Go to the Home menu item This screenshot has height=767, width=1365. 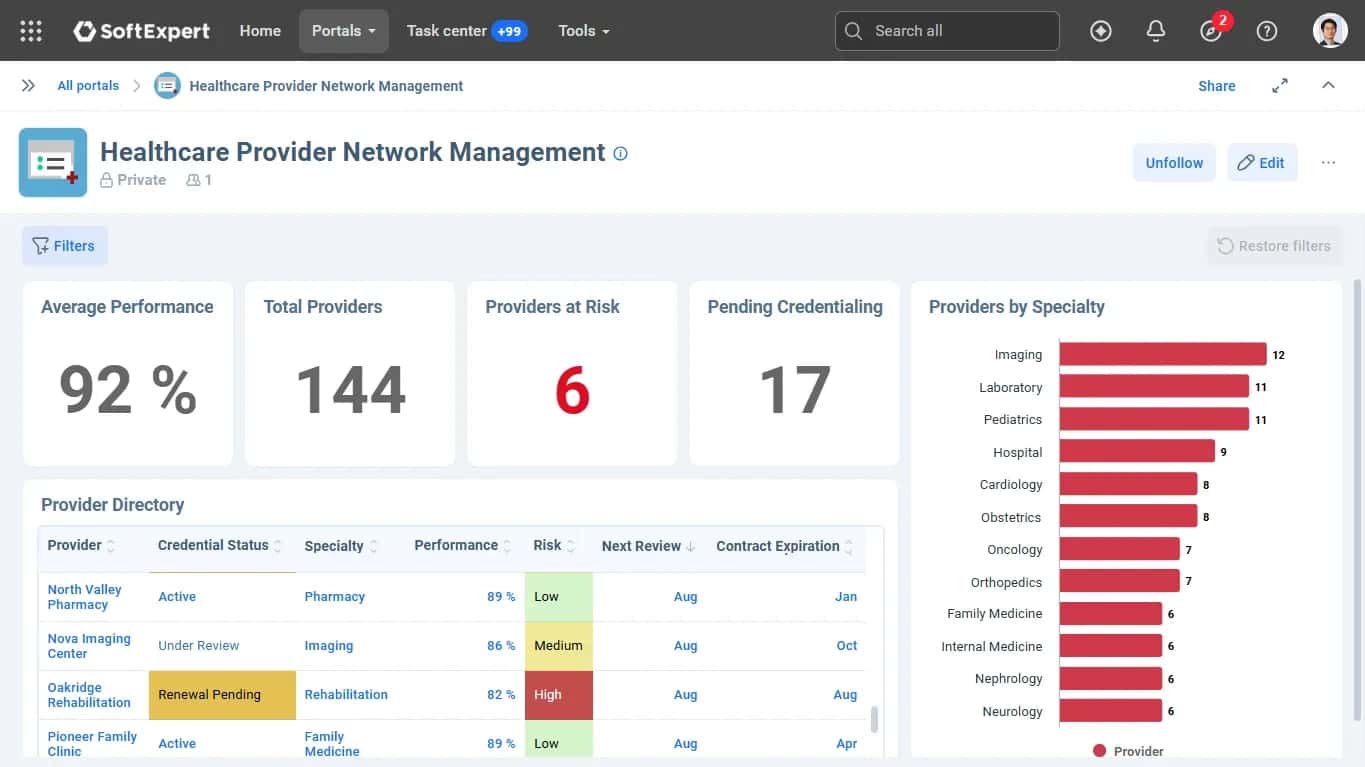tap(260, 31)
